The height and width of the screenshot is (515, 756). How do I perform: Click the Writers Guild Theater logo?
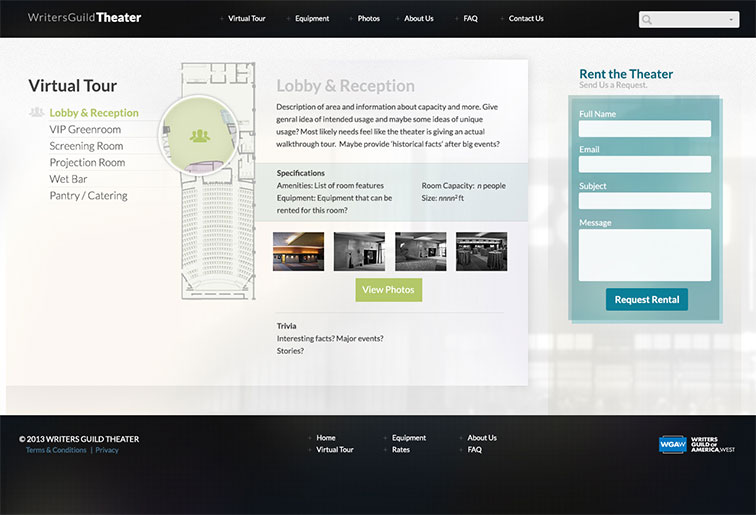pos(85,18)
